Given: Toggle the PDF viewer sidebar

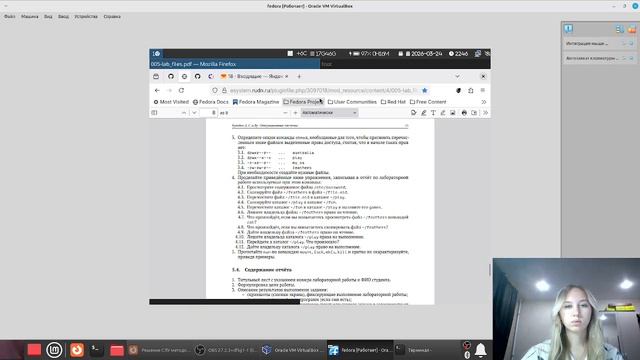Looking at the screenshot, I should 154,113.
